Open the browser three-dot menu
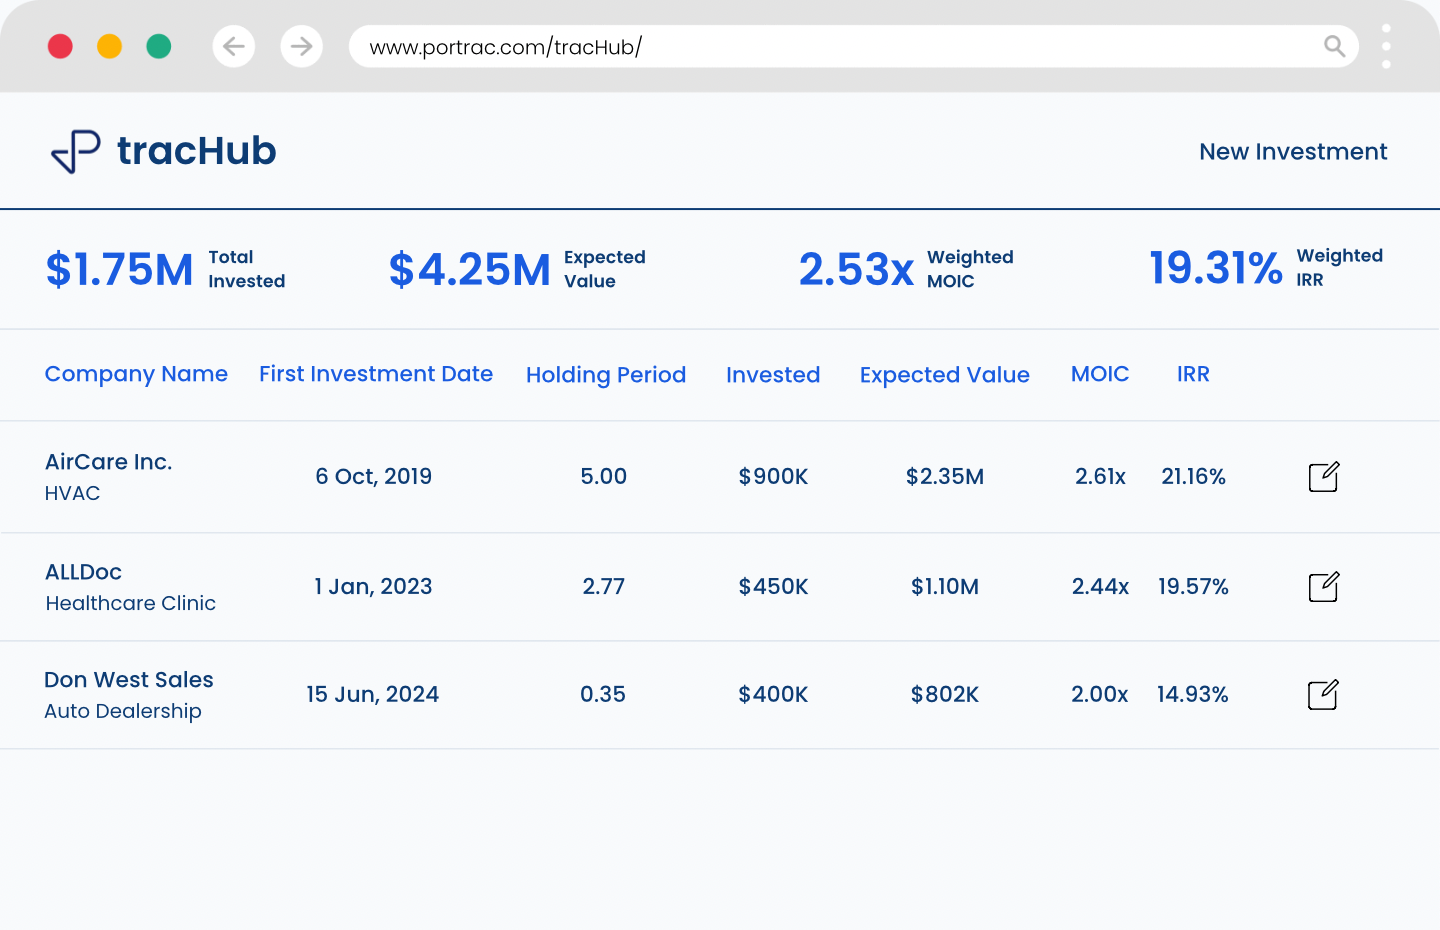 [1386, 47]
